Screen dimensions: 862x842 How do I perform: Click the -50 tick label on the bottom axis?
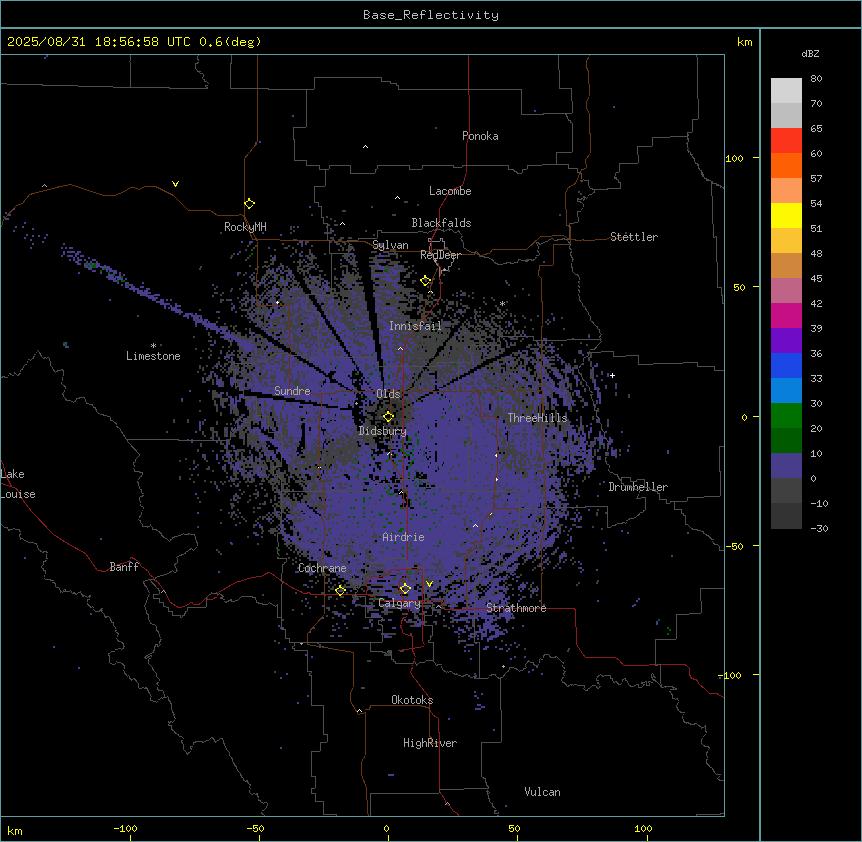255,828
